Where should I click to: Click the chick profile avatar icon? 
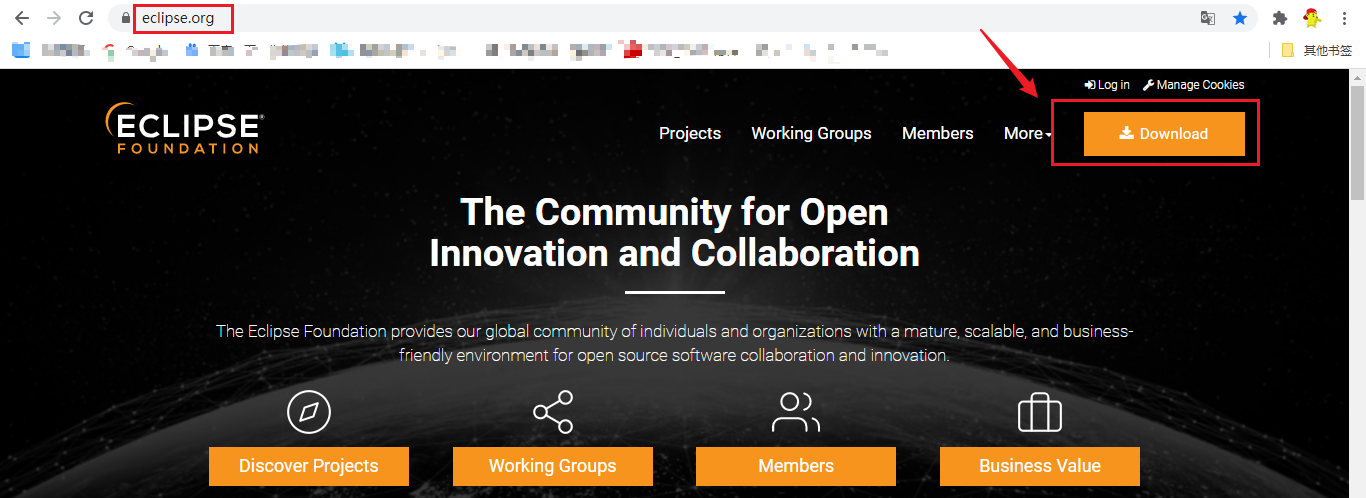pyautogui.click(x=1311, y=18)
